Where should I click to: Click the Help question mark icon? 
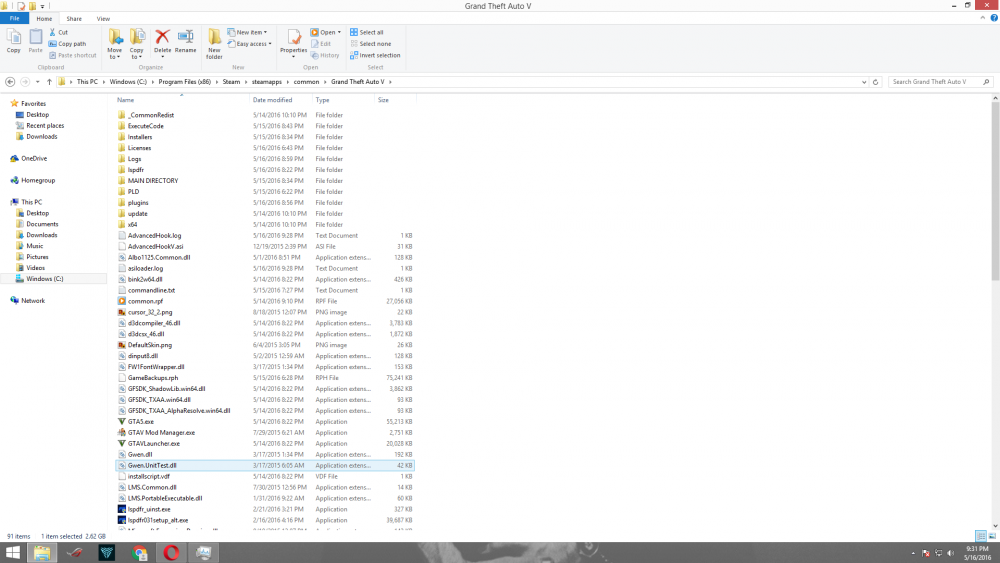(x=994, y=18)
